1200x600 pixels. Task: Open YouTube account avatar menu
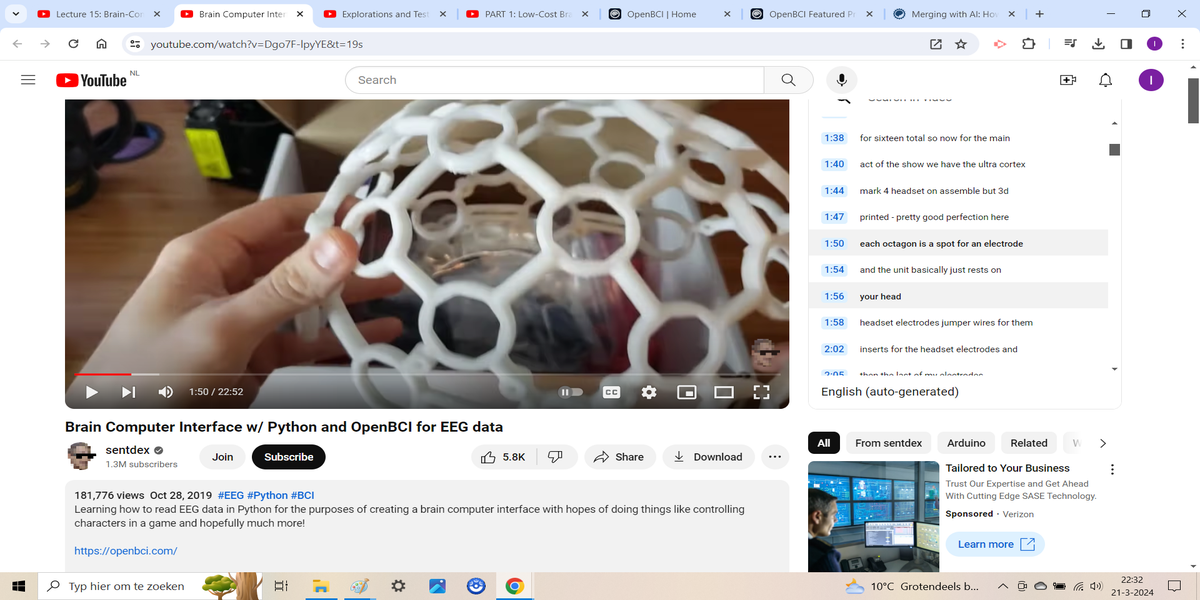coord(1151,80)
